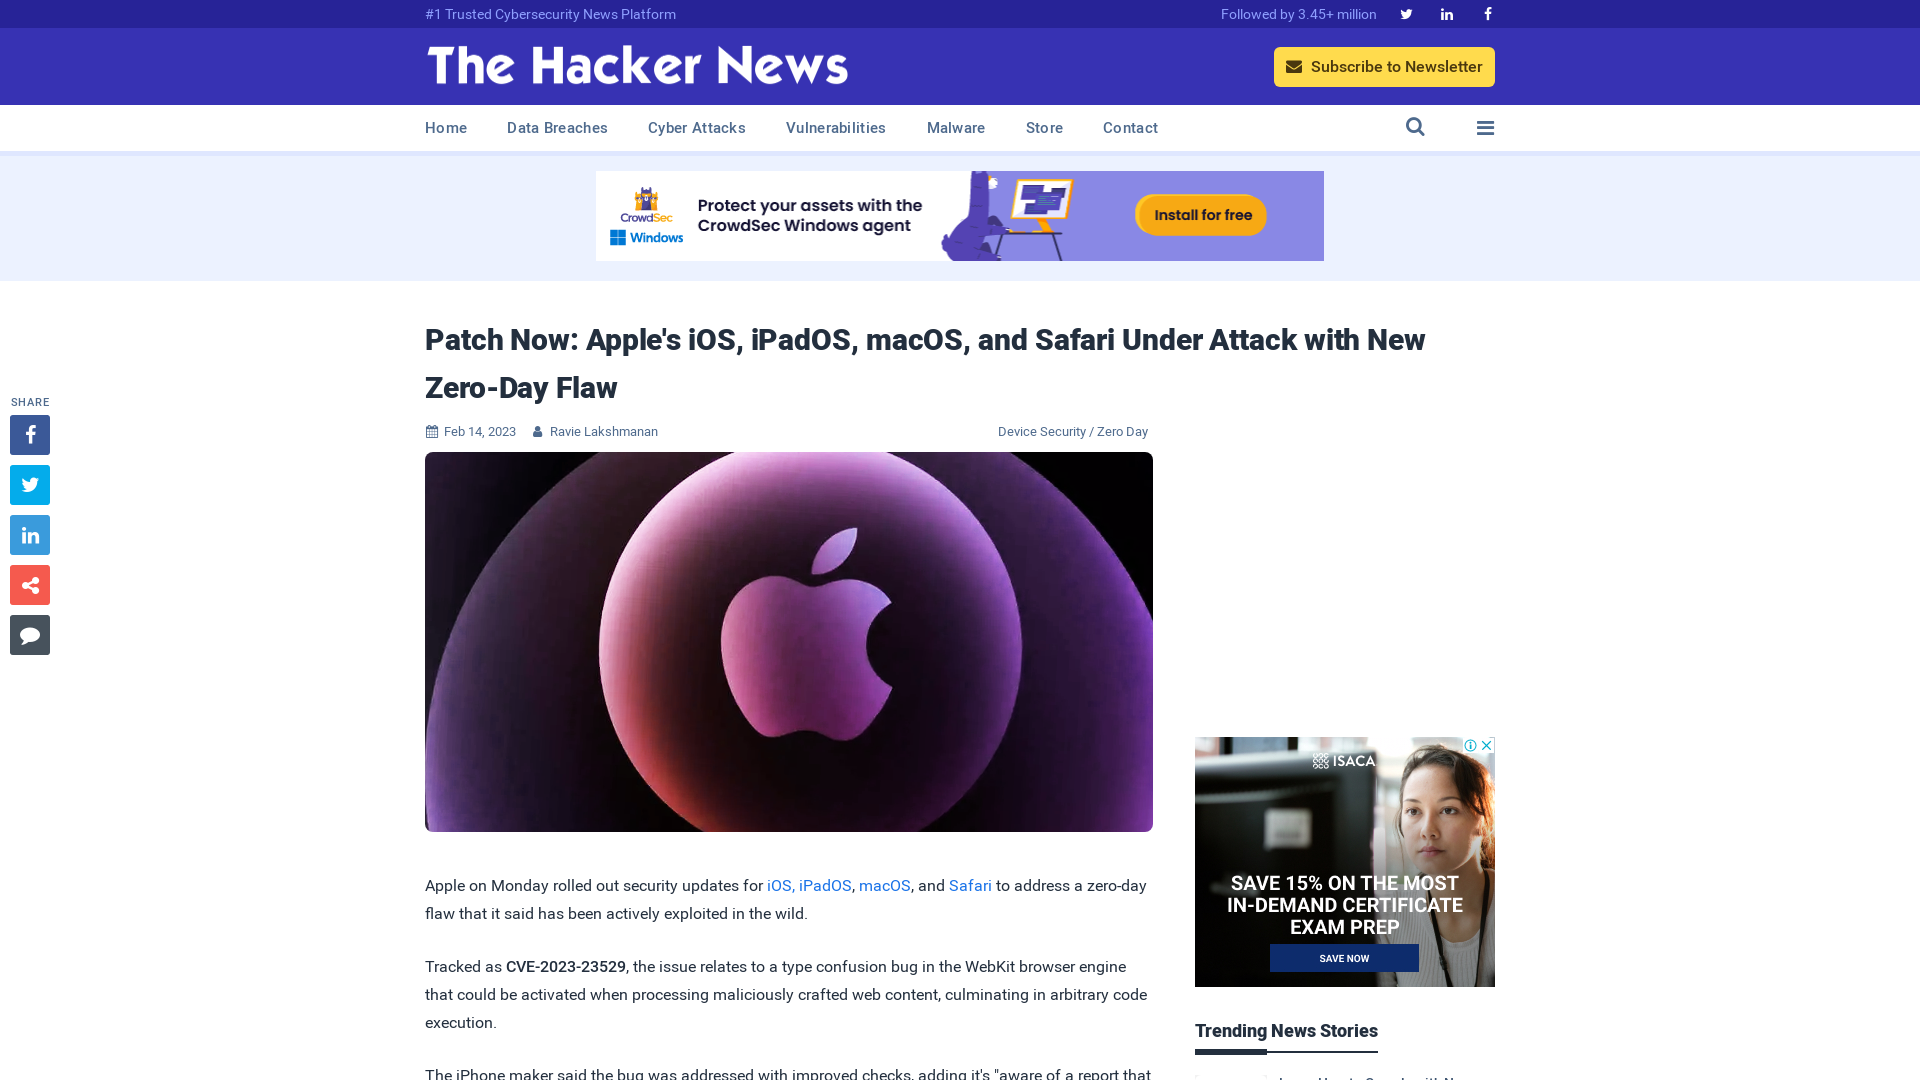The height and width of the screenshot is (1080, 1920).
Task: Click the LinkedIn share icon
Action: pyautogui.click(x=29, y=535)
